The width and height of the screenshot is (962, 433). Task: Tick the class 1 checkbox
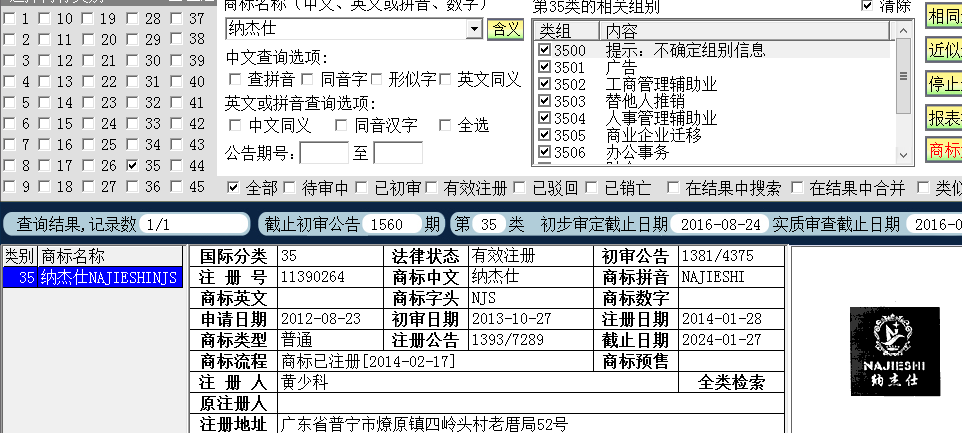pyautogui.click(x=9, y=19)
